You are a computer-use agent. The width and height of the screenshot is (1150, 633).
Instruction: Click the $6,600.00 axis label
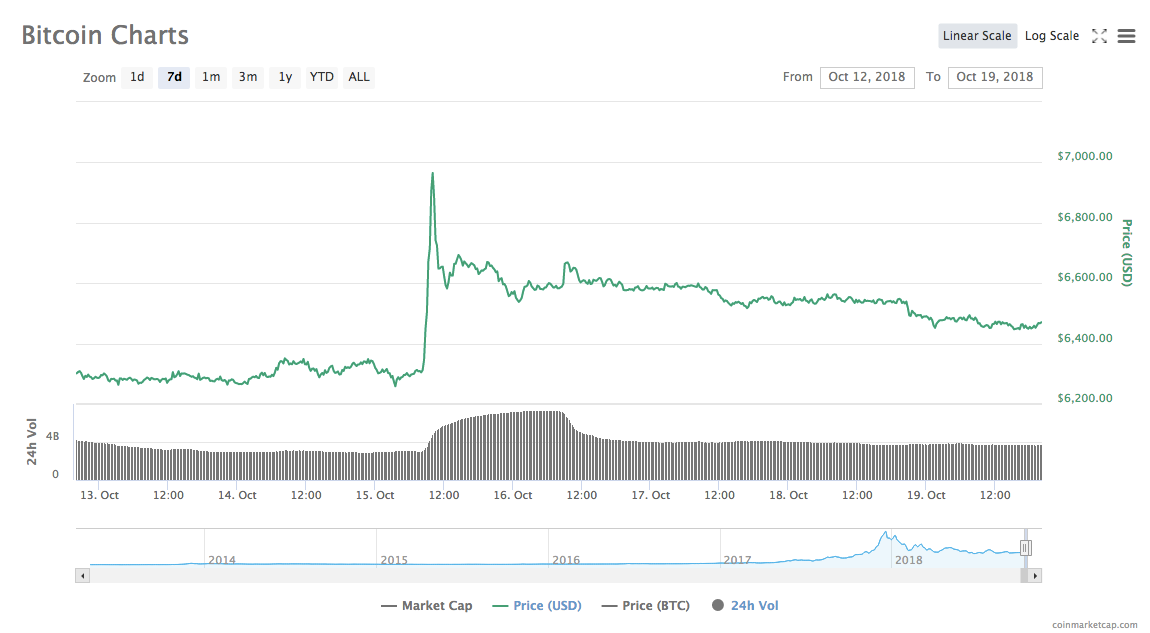pos(1085,277)
